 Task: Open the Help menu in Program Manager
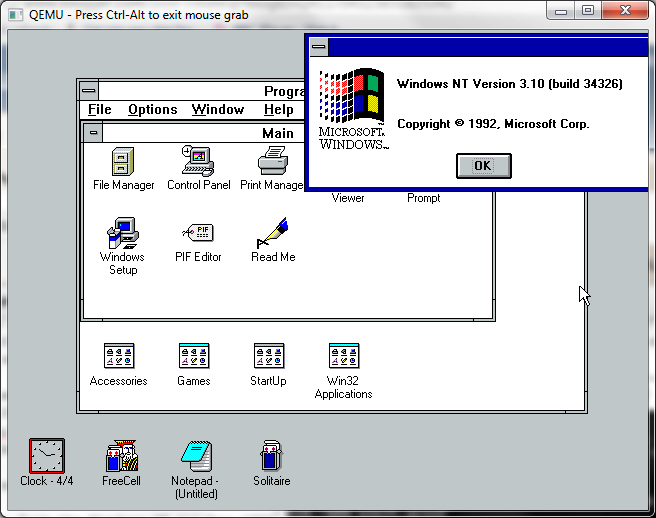pos(278,110)
